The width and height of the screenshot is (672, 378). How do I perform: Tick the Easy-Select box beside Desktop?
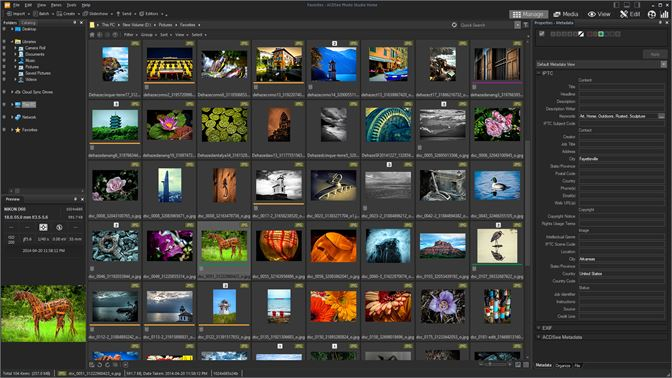4,29
